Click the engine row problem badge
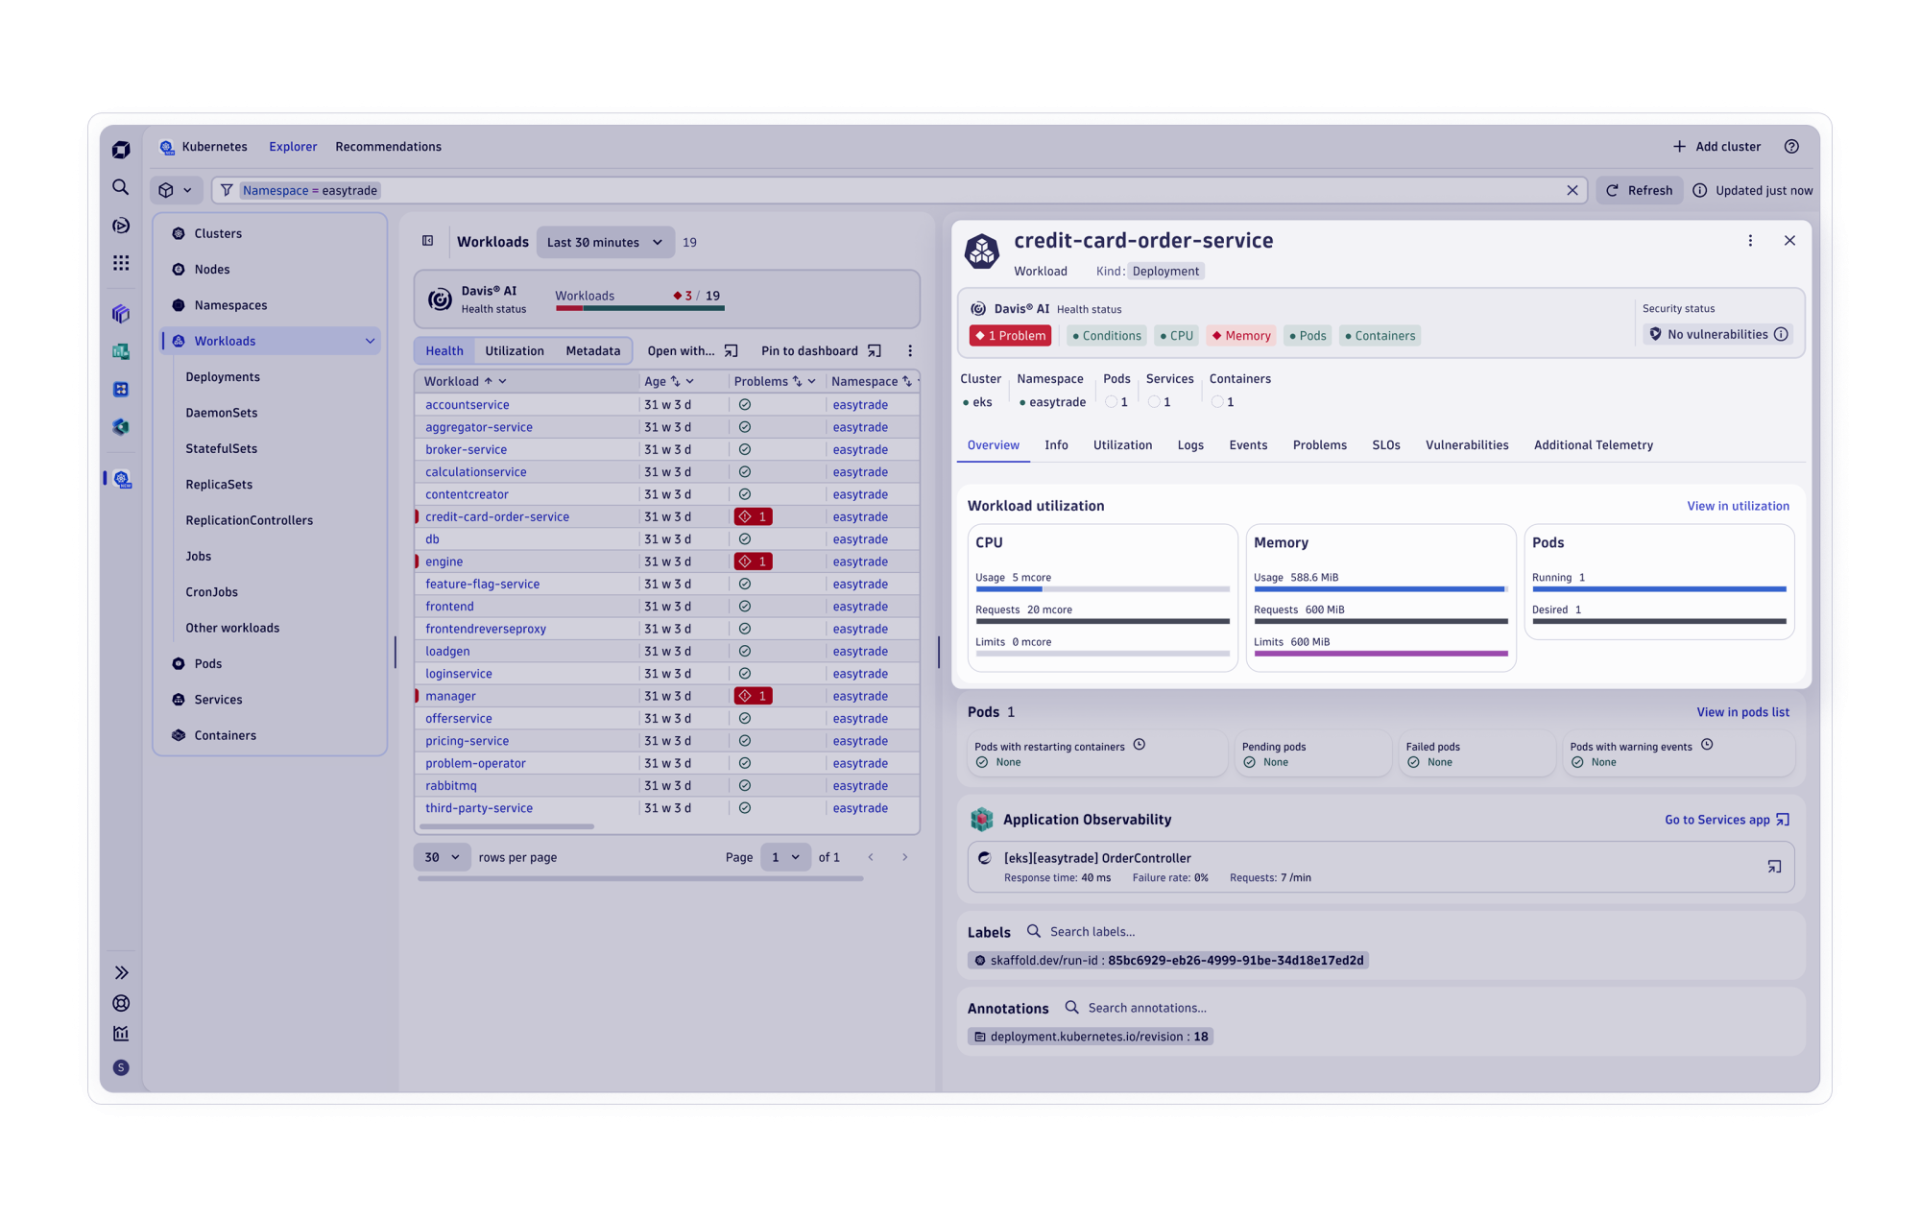This screenshot has height=1218, width=1920. pos(752,562)
